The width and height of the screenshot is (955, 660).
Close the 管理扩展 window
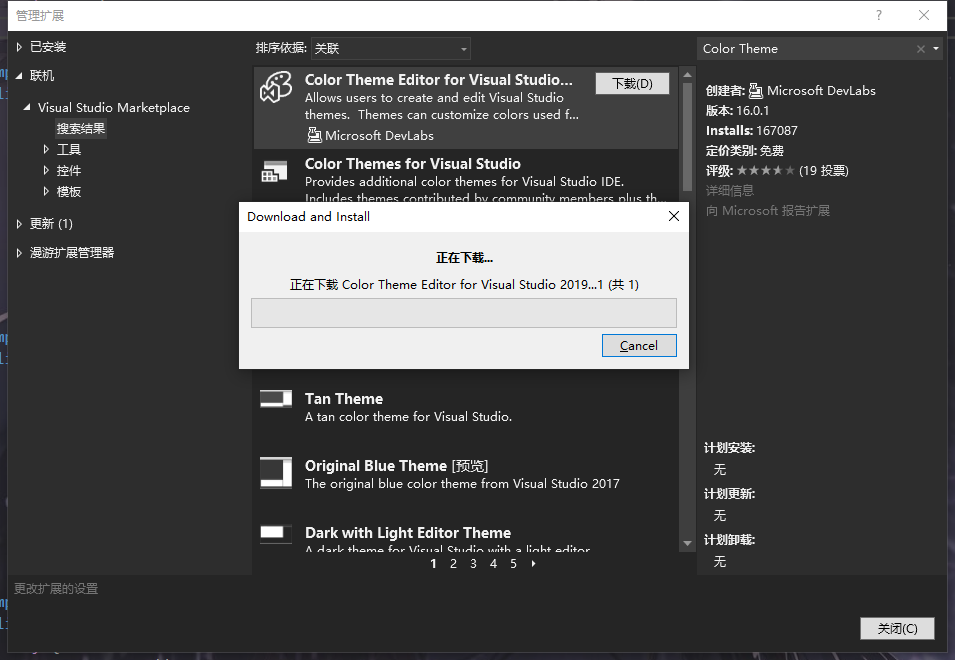(x=924, y=15)
